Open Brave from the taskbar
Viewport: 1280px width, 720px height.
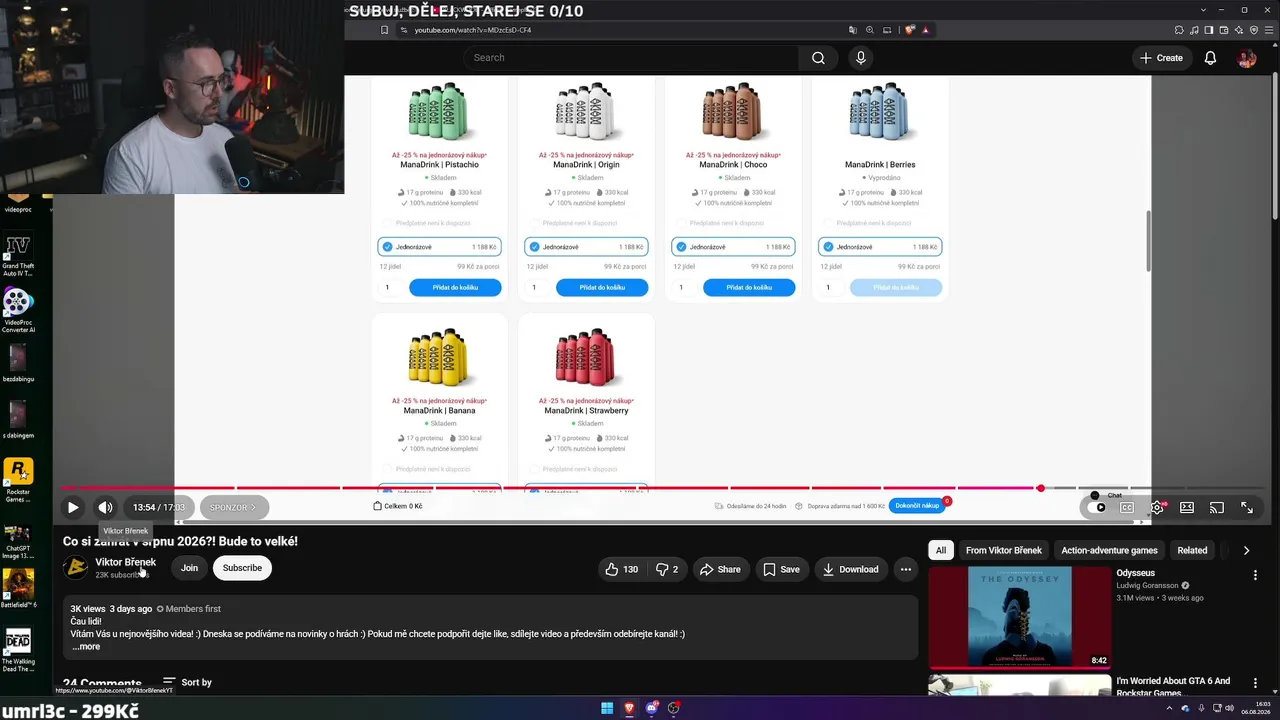629,709
